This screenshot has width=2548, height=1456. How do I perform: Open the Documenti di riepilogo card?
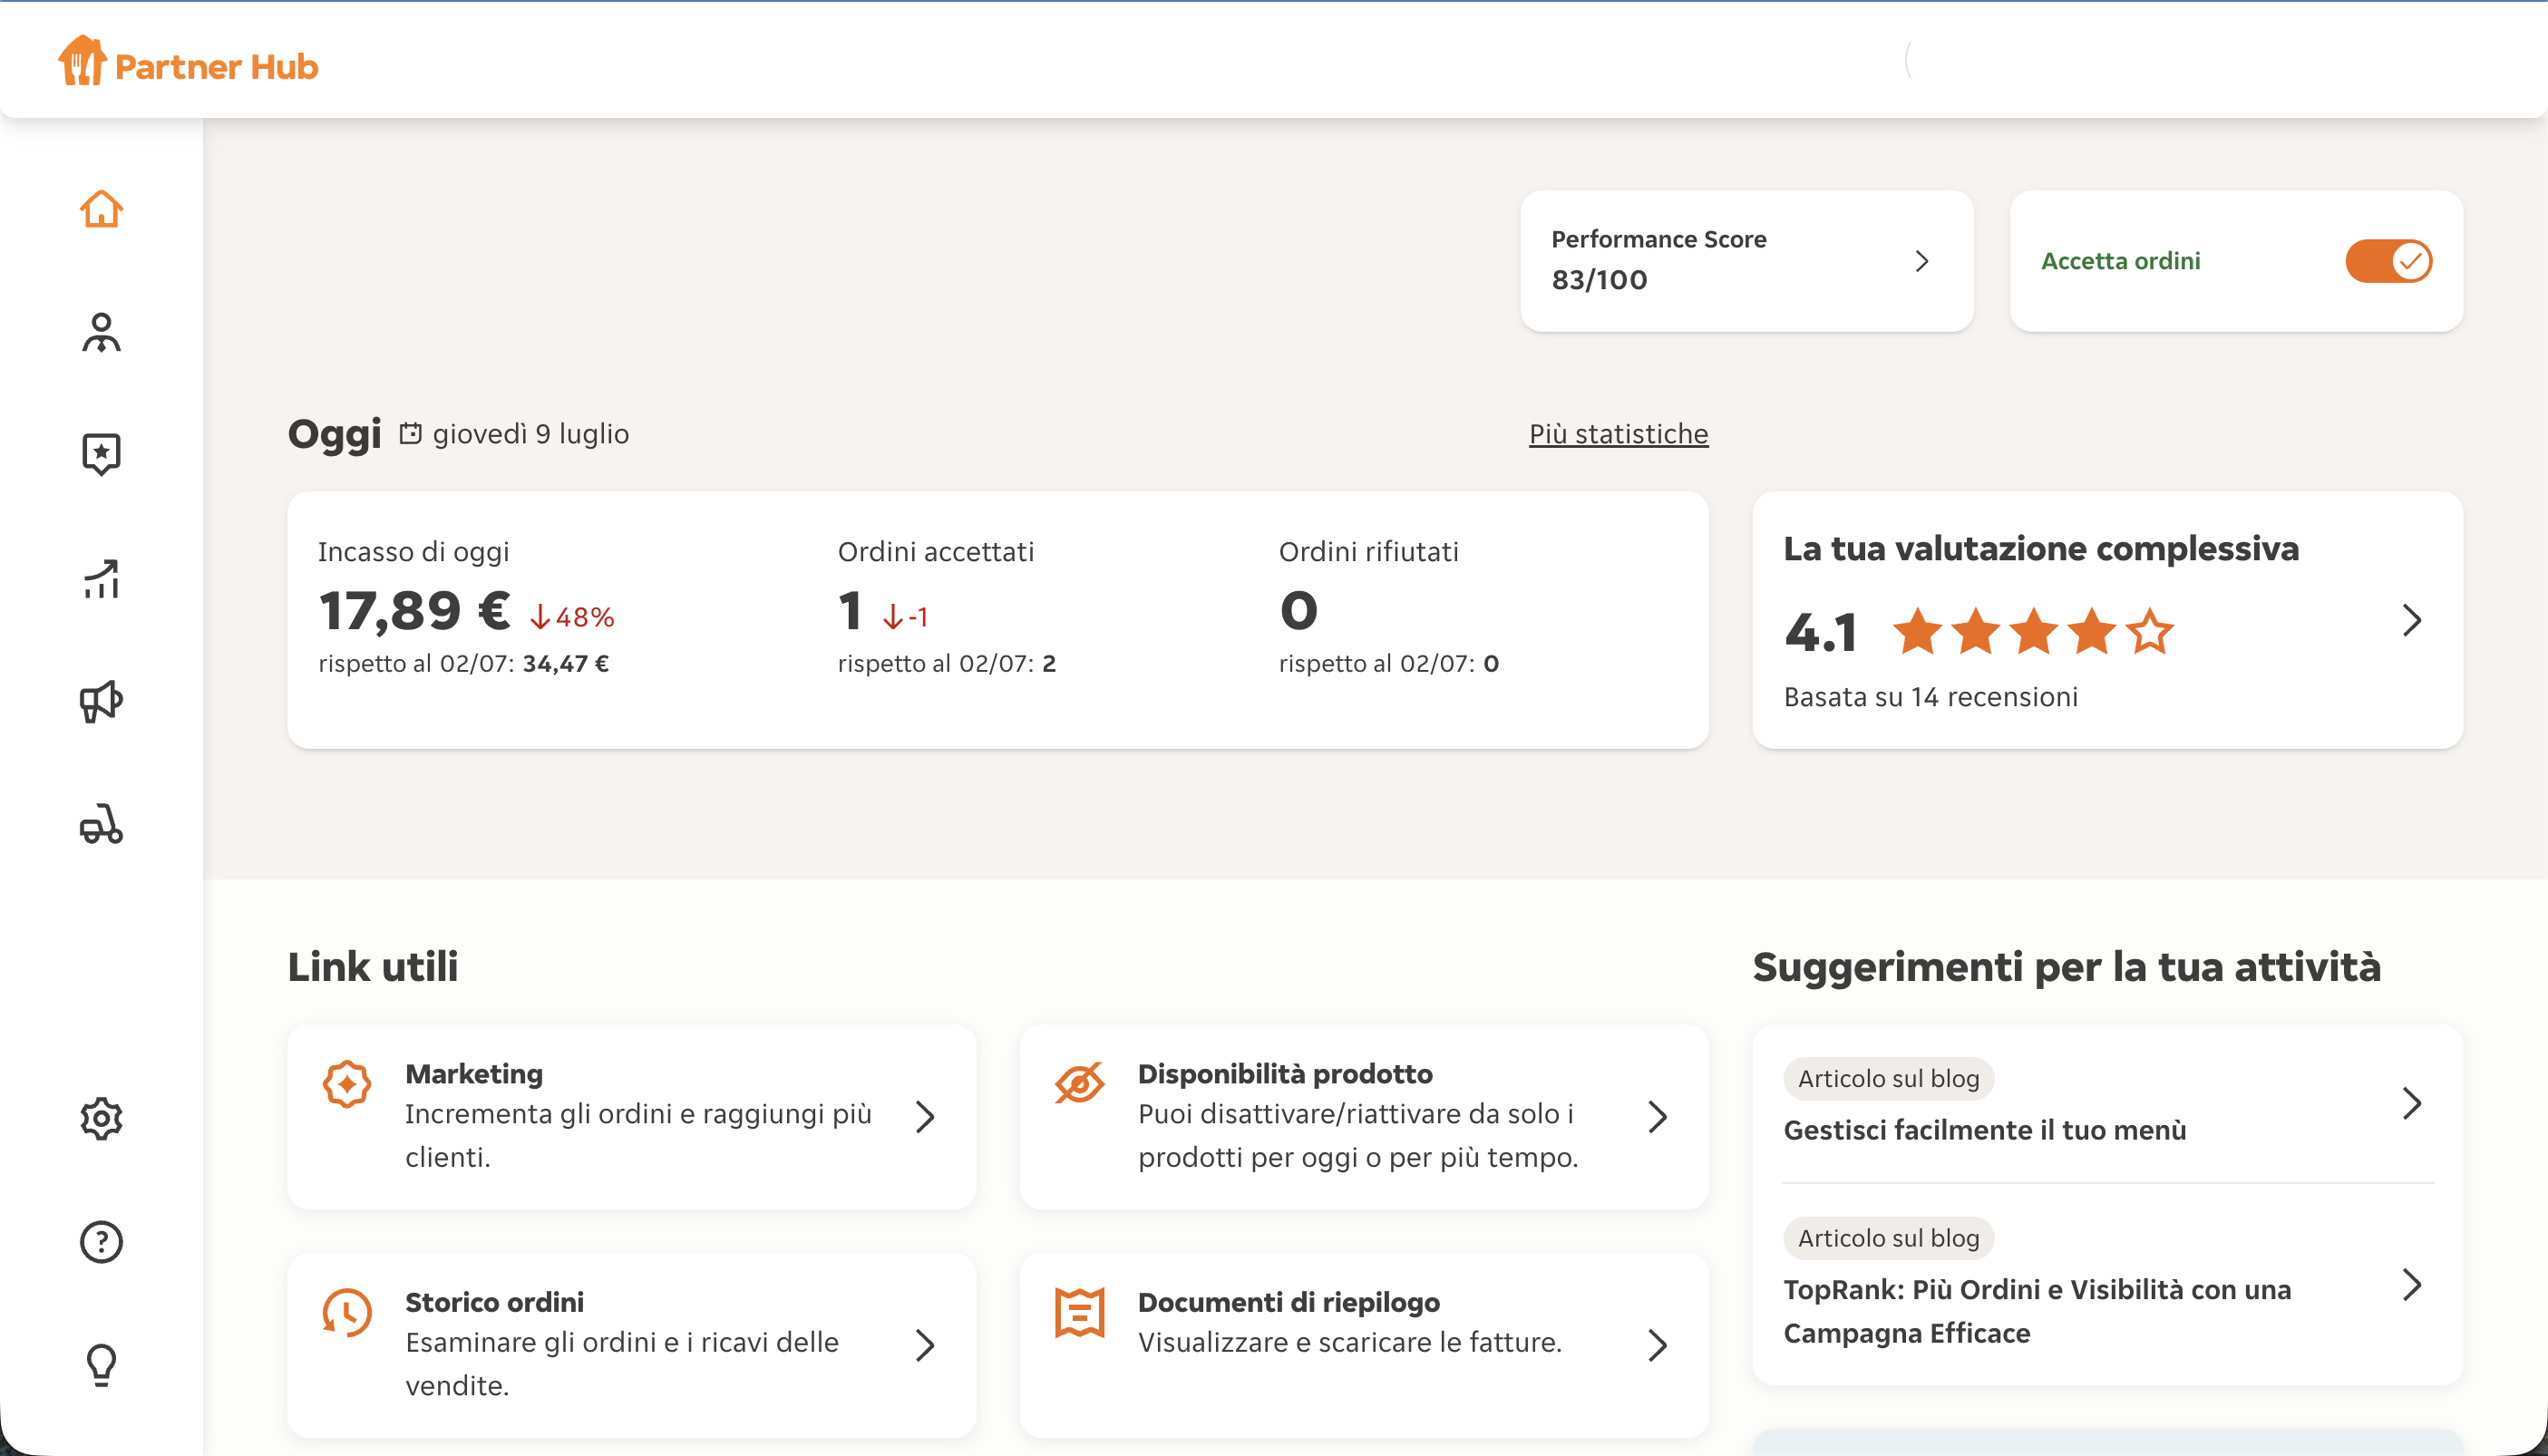click(1363, 1344)
